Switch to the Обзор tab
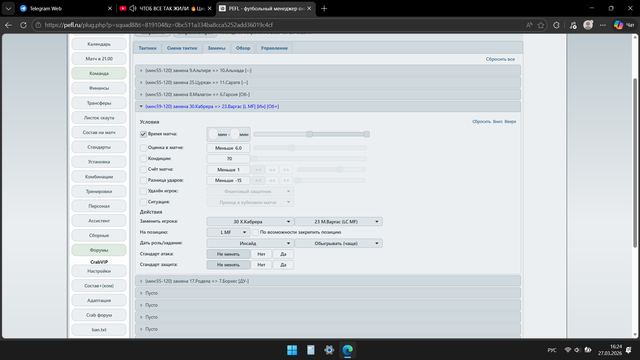Viewport: 640px width, 360px height. coord(243,48)
